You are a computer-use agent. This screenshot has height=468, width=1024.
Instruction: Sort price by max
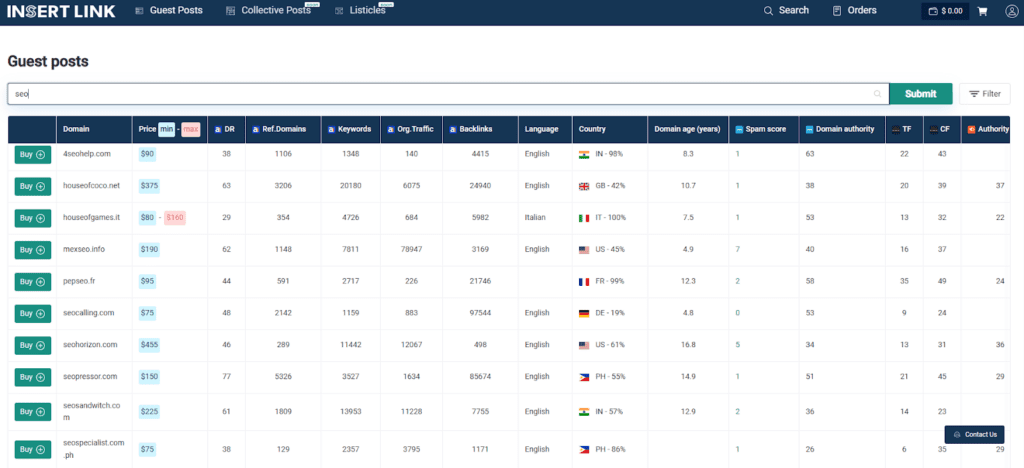[191, 129]
